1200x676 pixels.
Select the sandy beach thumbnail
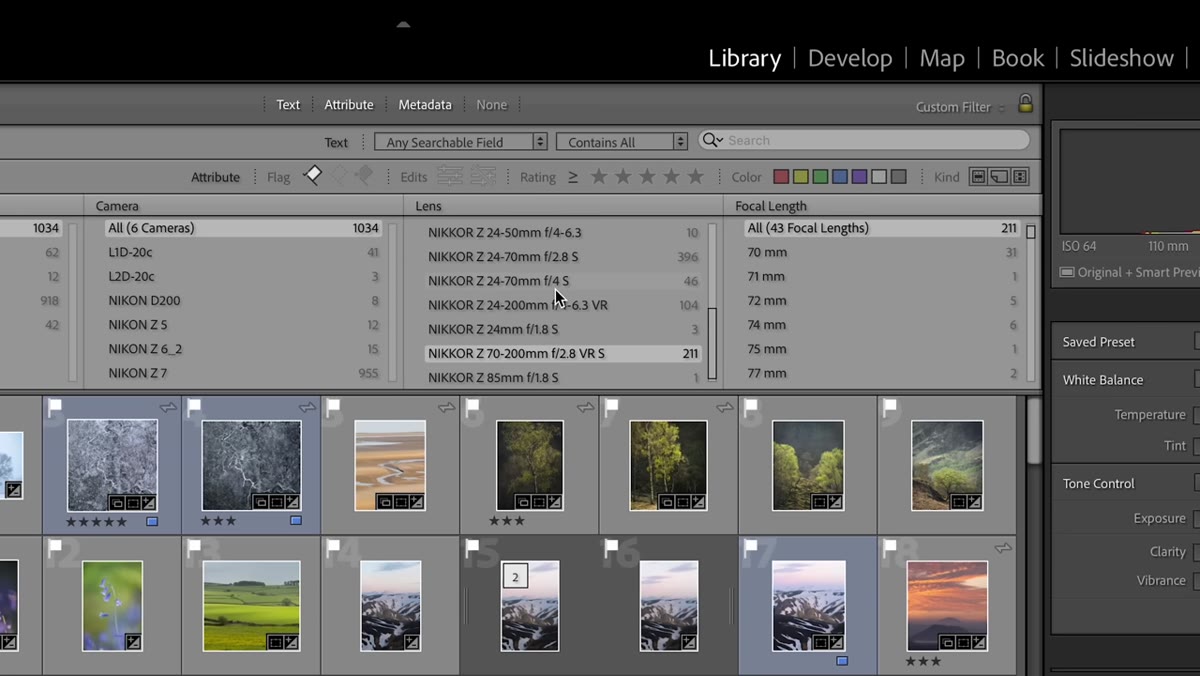[390, 465]
